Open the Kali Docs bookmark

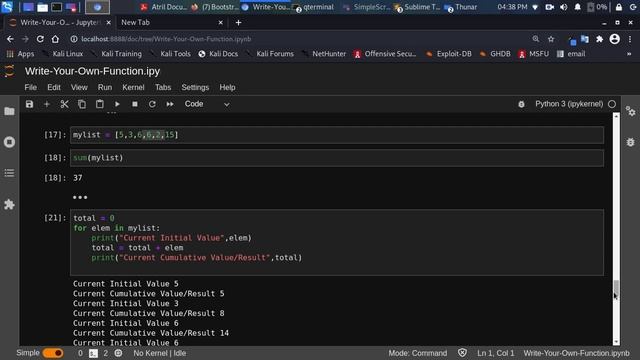coord(218,54)
